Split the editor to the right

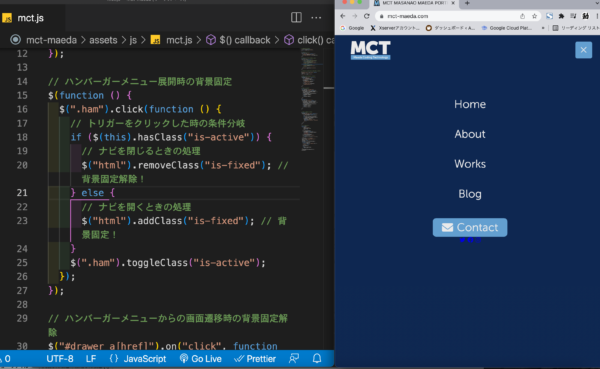[x=296, y=18]
